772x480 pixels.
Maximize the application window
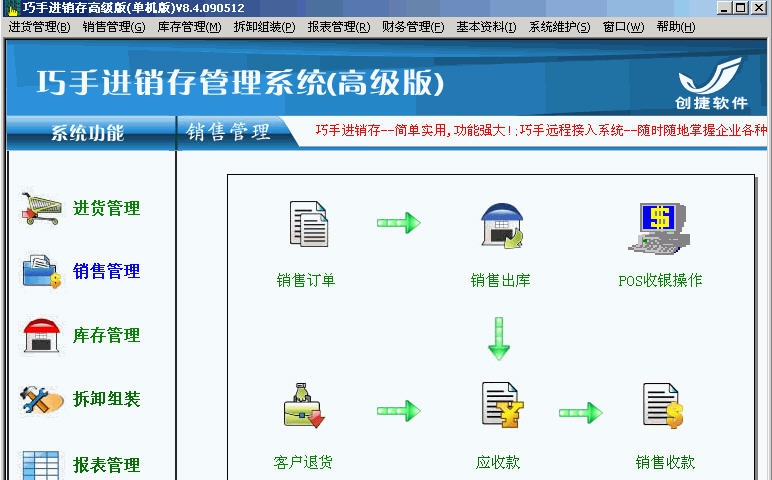click(x=740, y=7)
